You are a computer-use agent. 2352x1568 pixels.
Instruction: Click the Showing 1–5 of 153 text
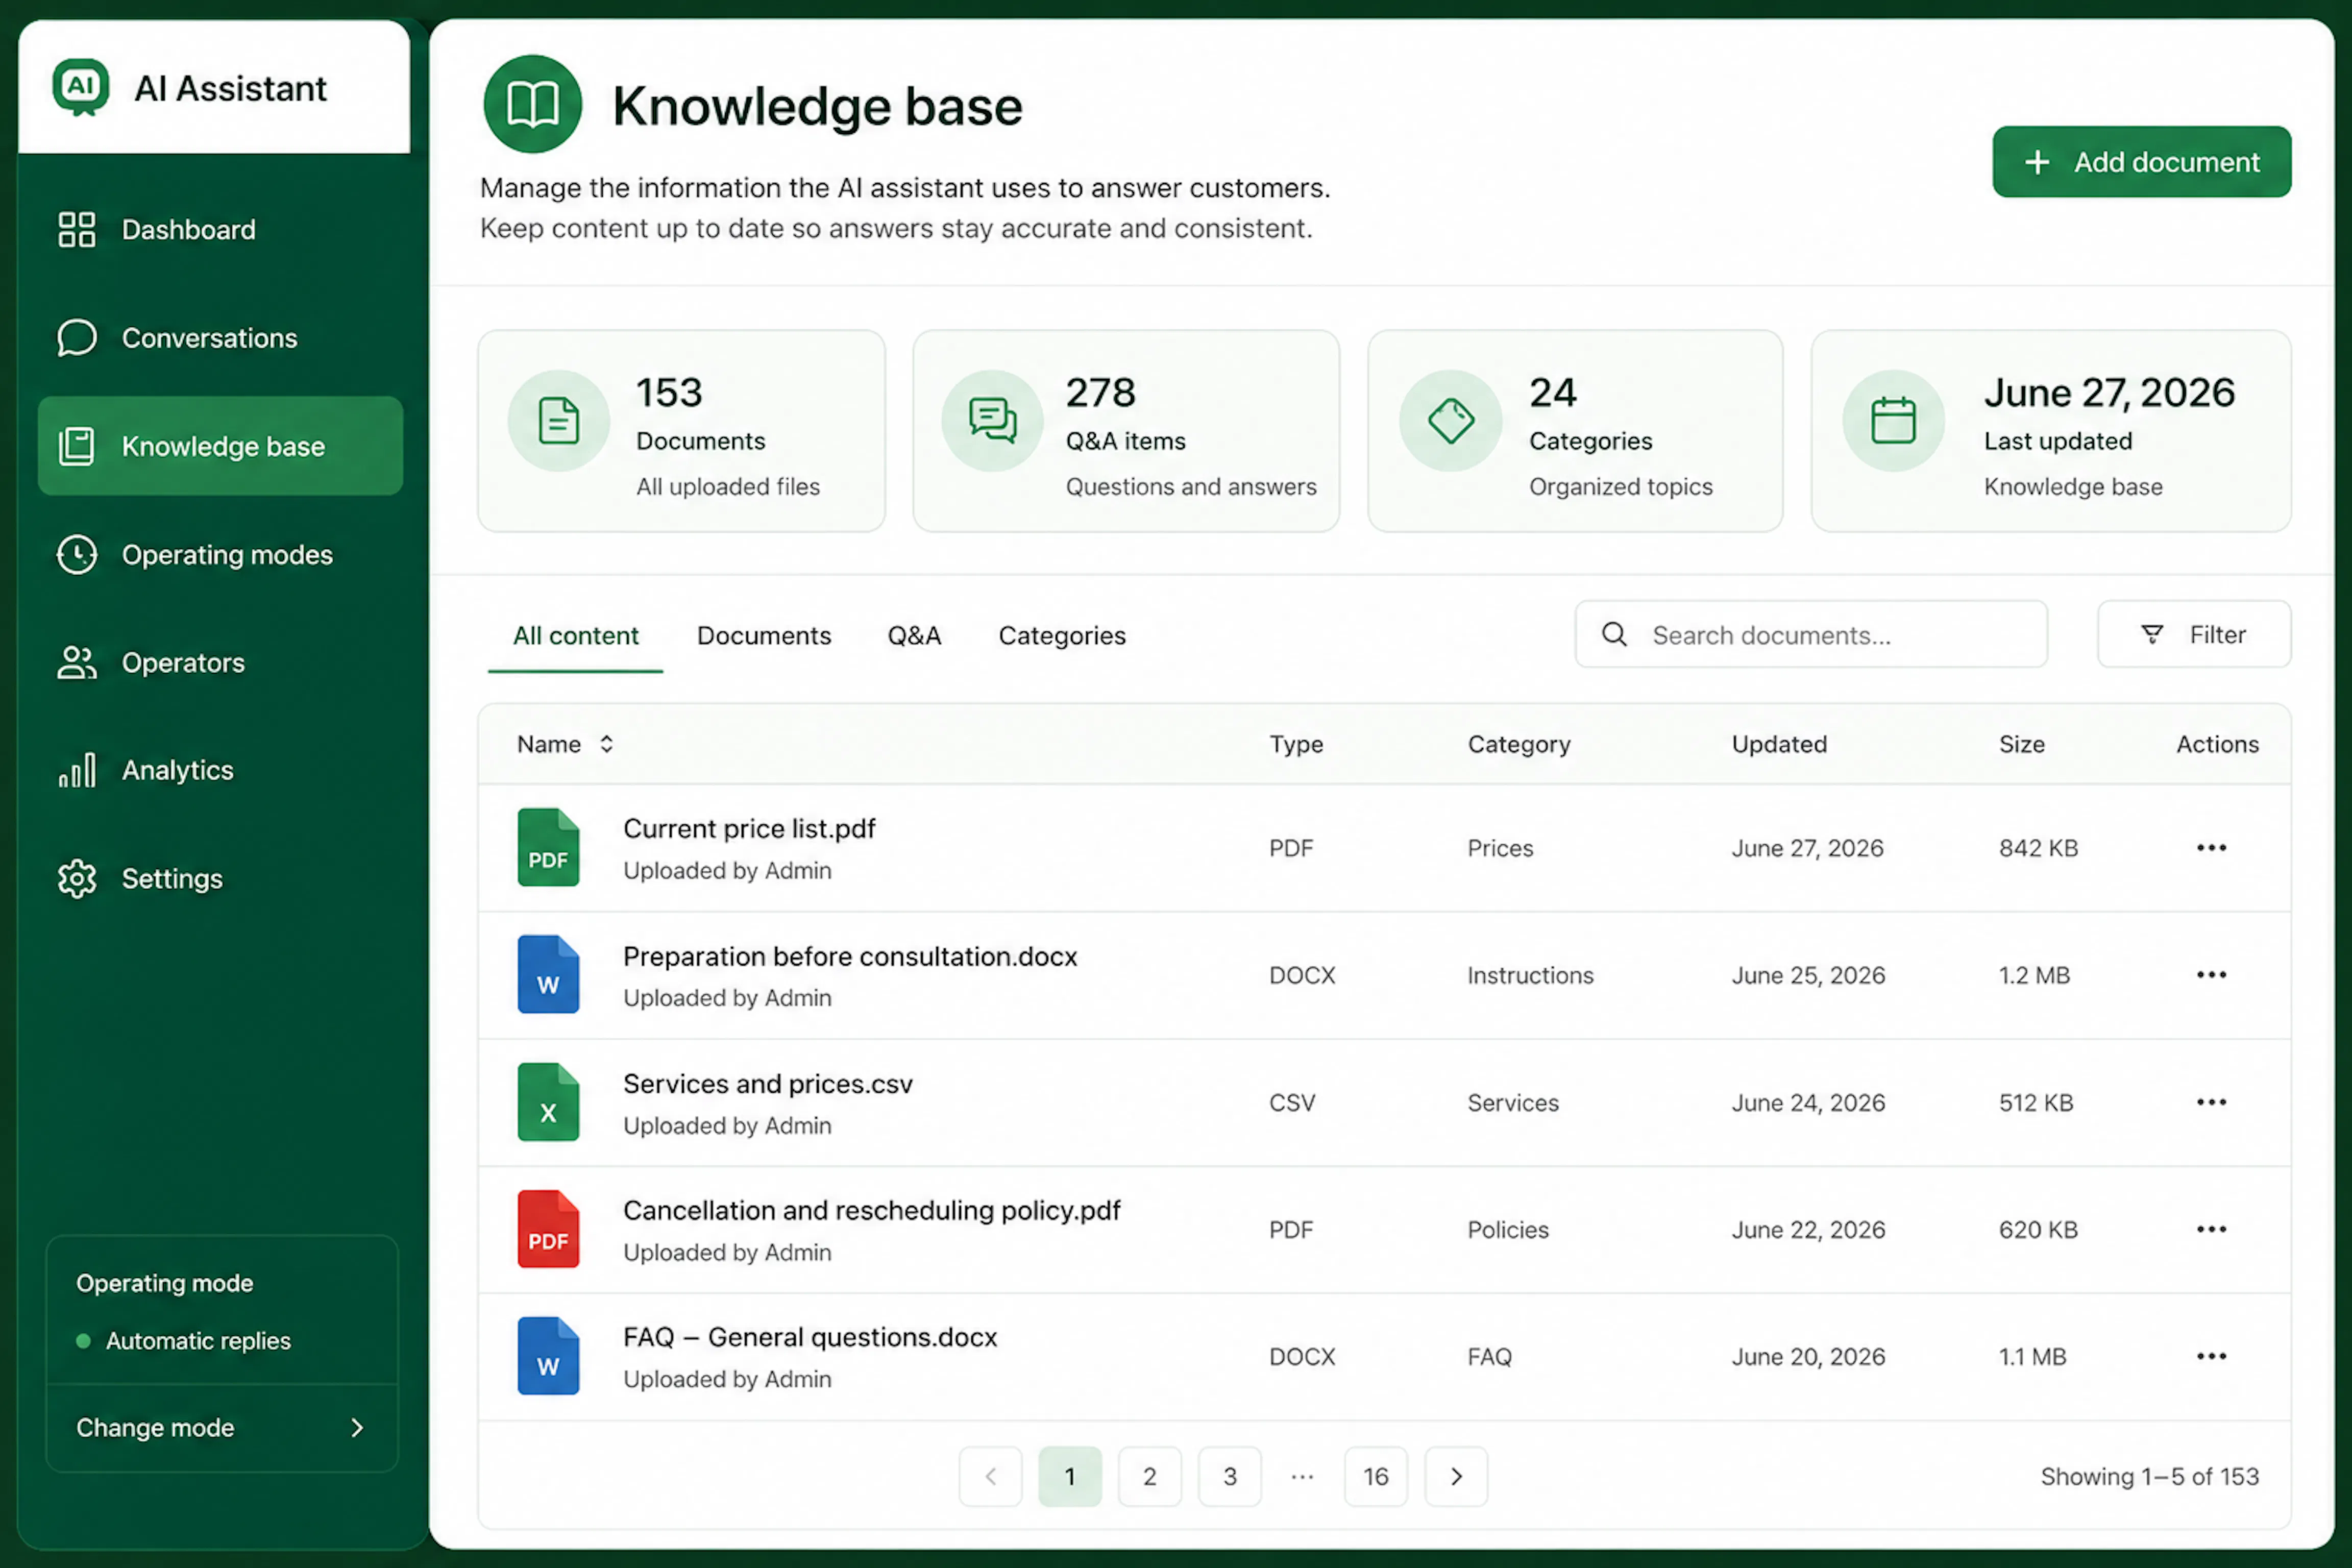(2149, 1476)
